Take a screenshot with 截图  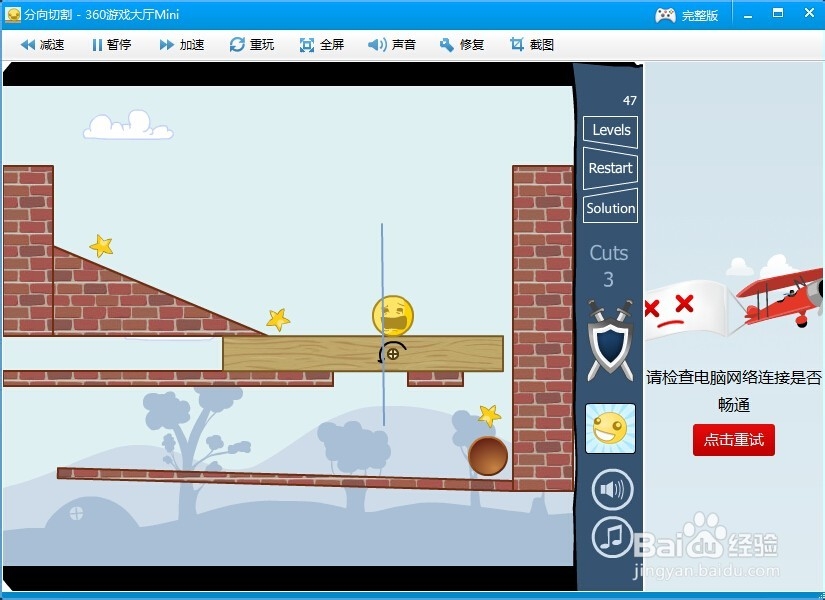[x=531, y=45]
